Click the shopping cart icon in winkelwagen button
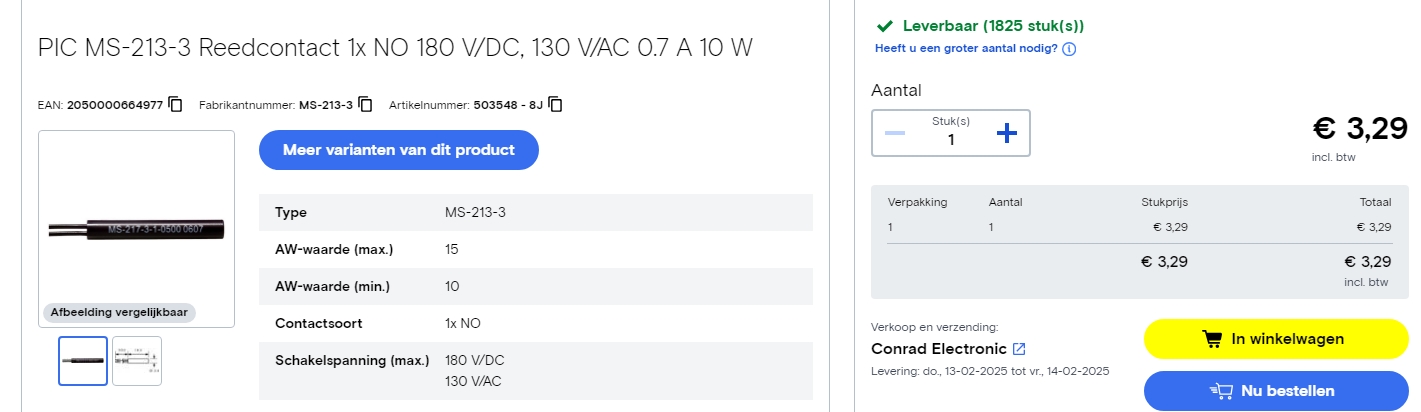 tap(1212, 339)
